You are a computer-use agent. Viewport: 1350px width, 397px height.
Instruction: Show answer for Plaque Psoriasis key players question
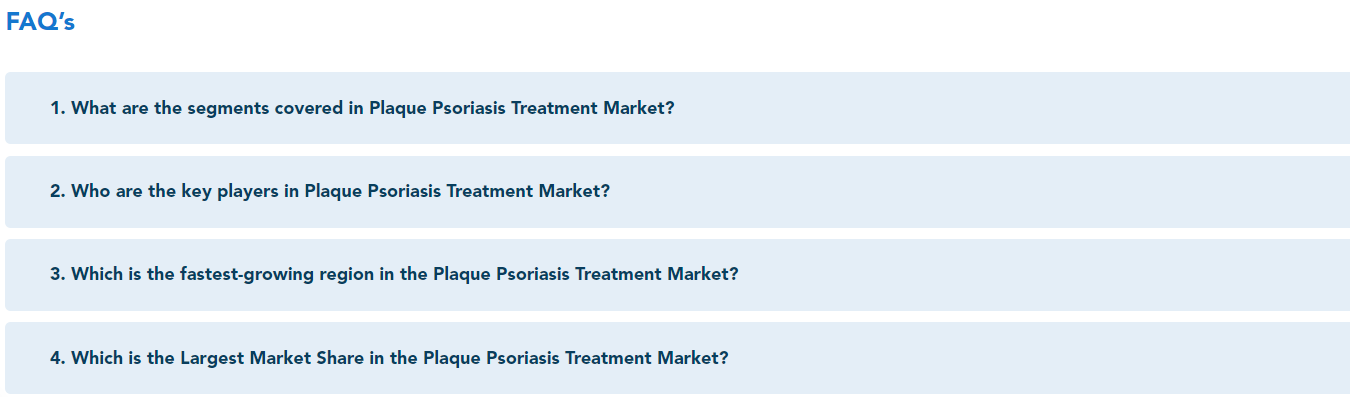[x=677, y=191]
